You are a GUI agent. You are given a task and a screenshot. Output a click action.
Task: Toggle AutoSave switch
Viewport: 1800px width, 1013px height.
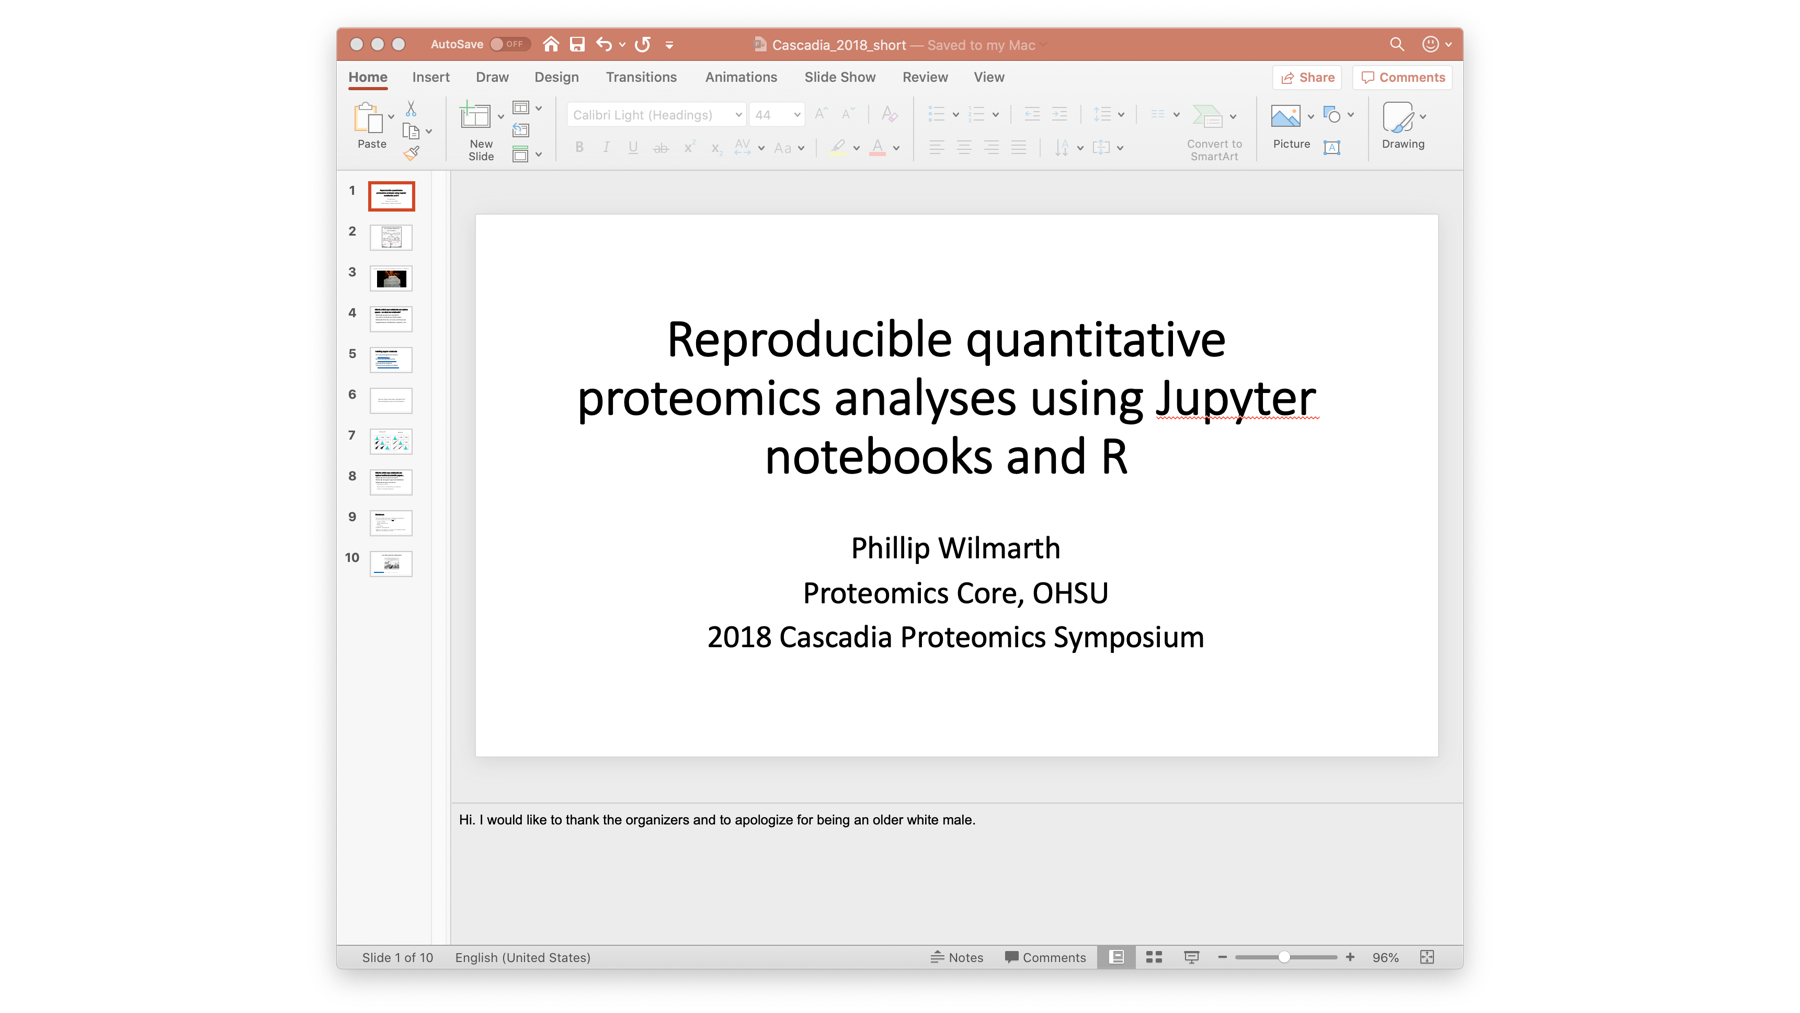509,44
